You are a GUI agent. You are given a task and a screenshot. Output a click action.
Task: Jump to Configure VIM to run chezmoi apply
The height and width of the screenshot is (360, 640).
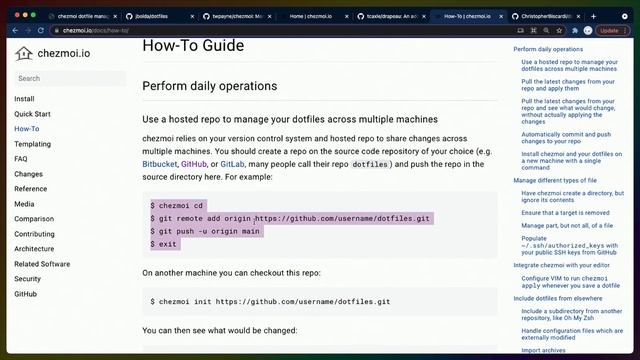[x=571, y=282]
